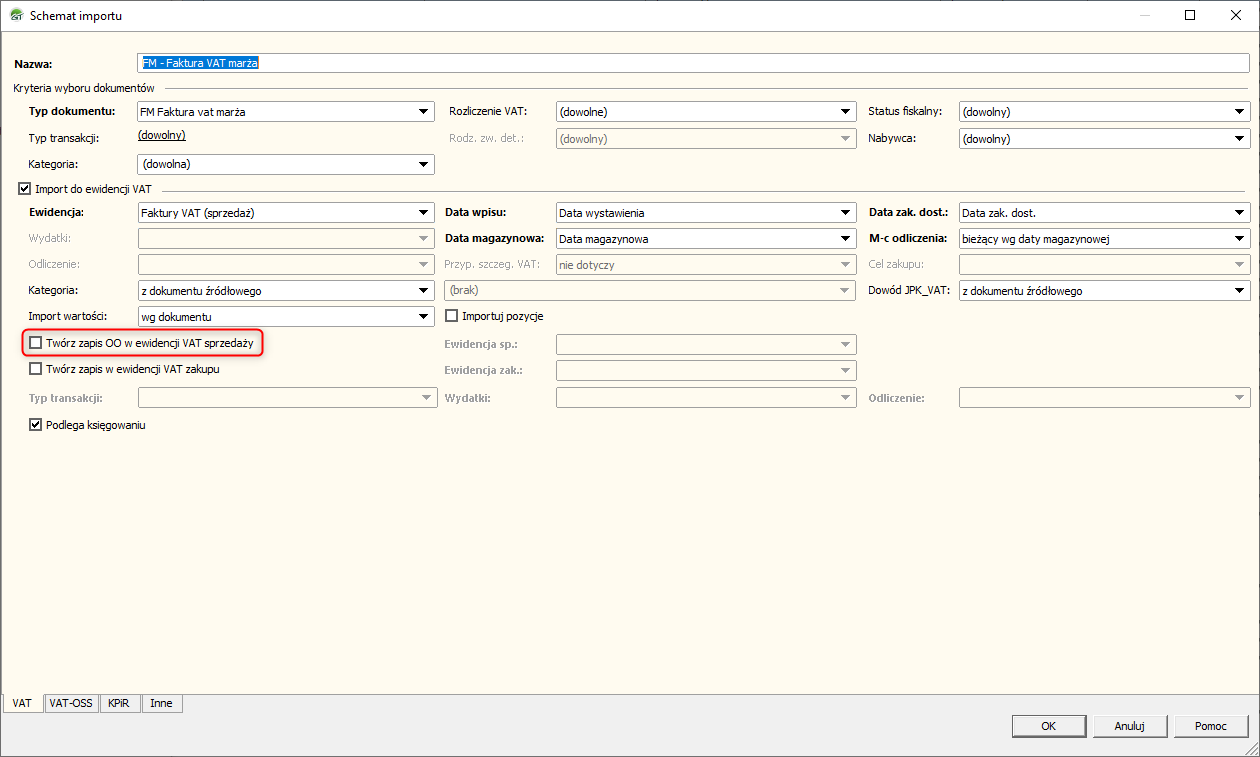This screenshot has width=1260, height=757.
Task: Open Status fiskalny dropdown
Action: pos(1104,112)
